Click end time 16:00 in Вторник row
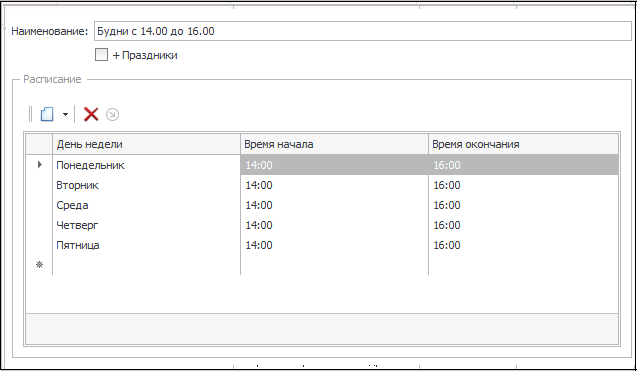637x371 pixels. (x=524, y=185)
